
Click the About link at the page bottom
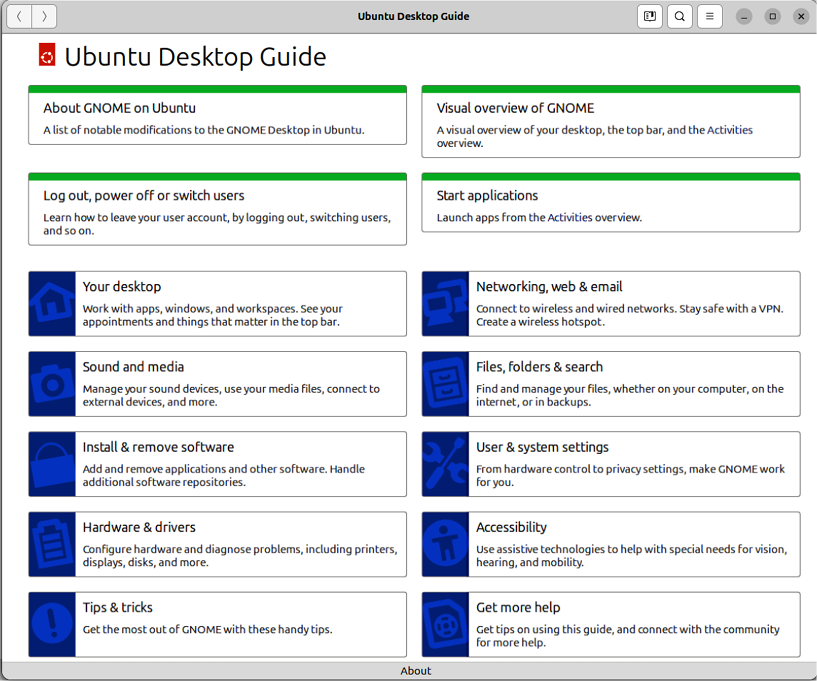[416, 671]
